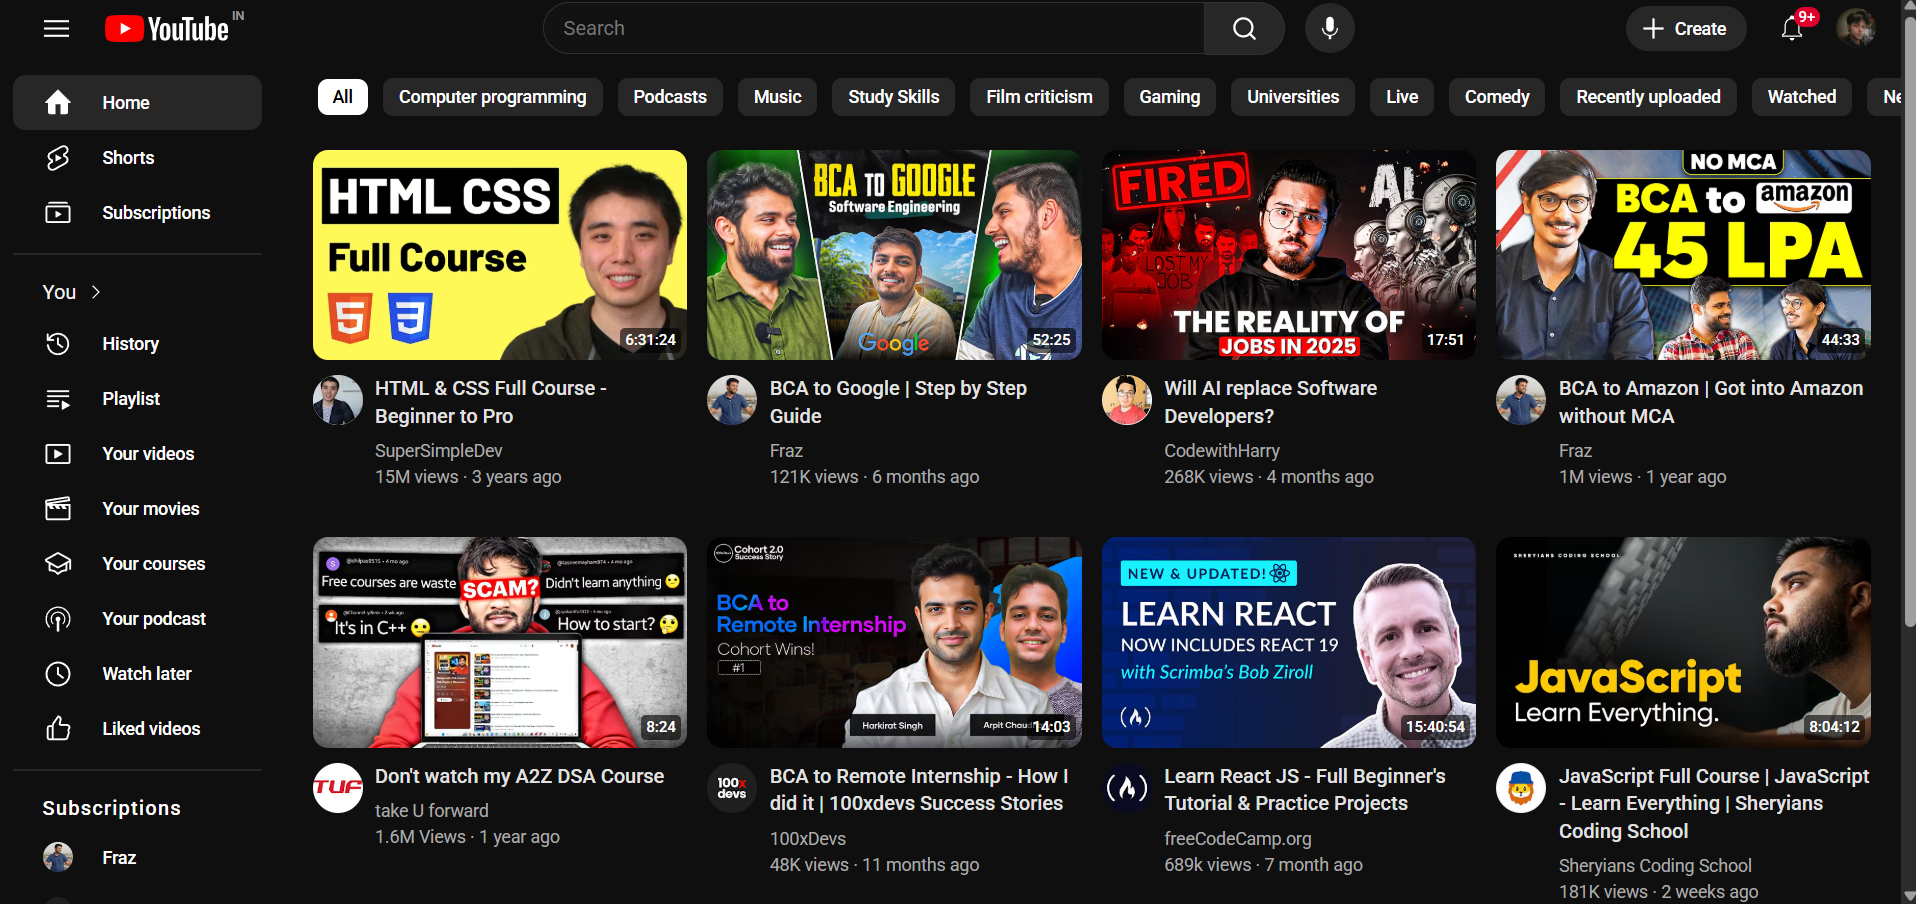Open Watch later playlist
Screen dimensions: 1916x904
point(146,673)
